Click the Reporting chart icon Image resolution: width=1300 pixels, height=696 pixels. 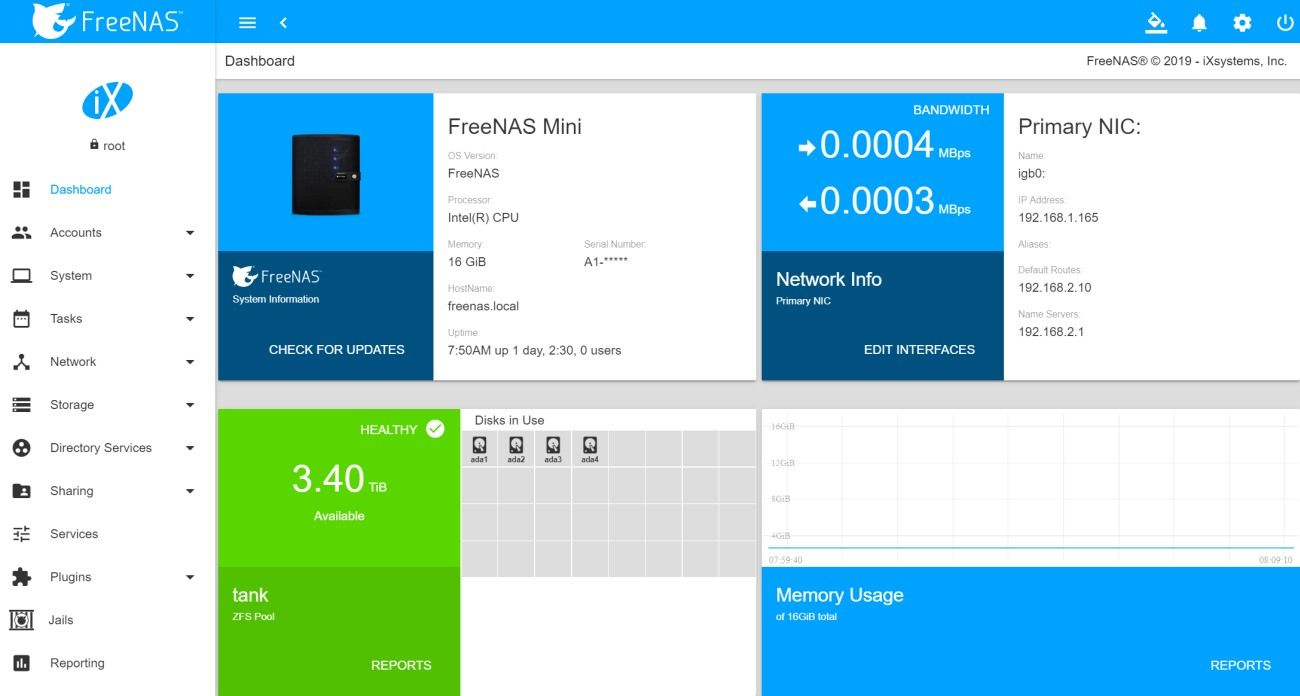coord(21,662)
